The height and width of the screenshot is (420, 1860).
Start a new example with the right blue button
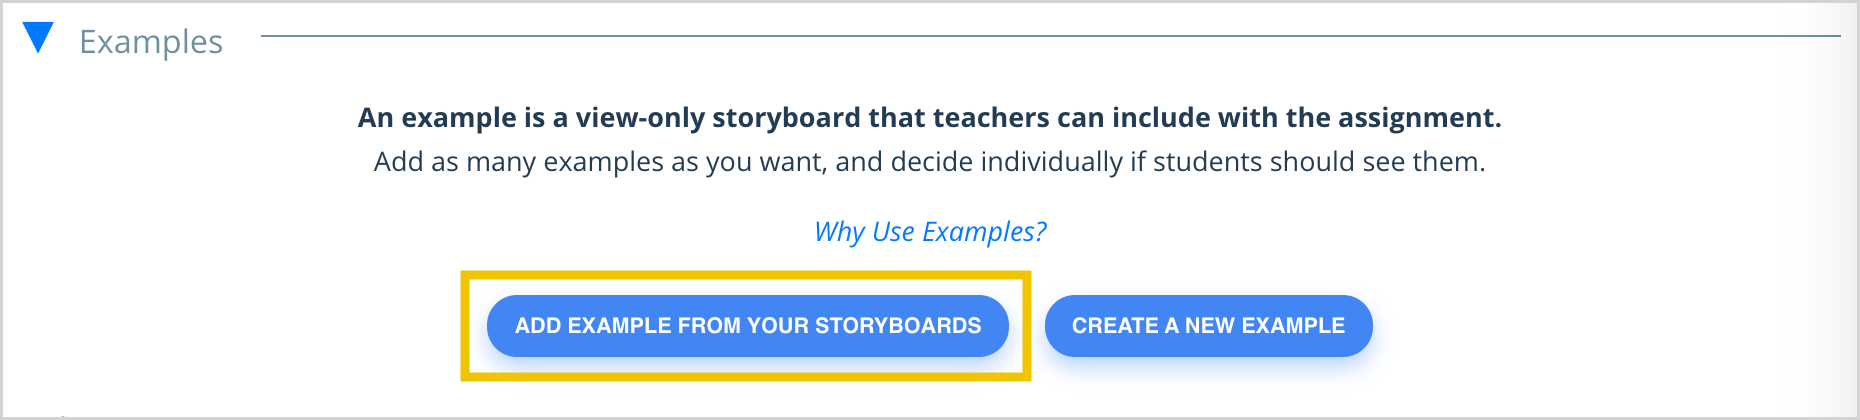point(1208,326)
